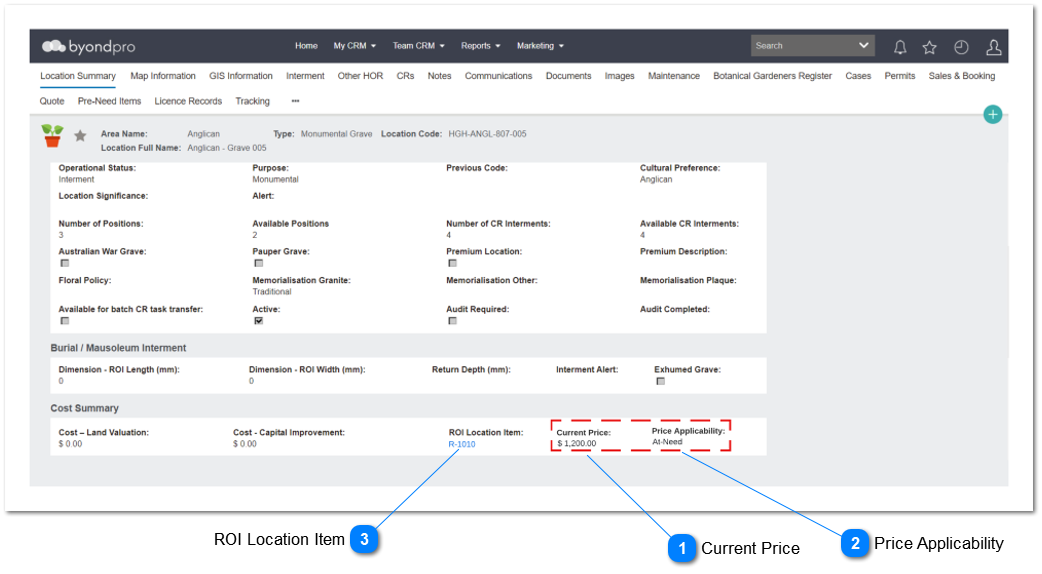Expand the My CRM dropdown menu

[x=354, y=46]
